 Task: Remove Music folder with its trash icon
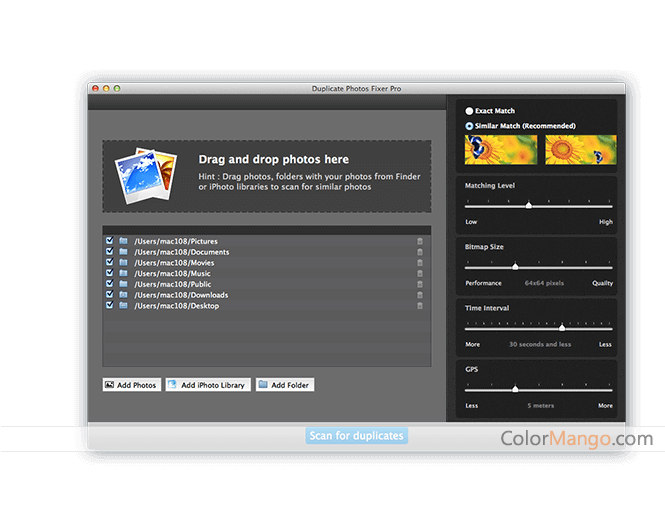(420, 273)
